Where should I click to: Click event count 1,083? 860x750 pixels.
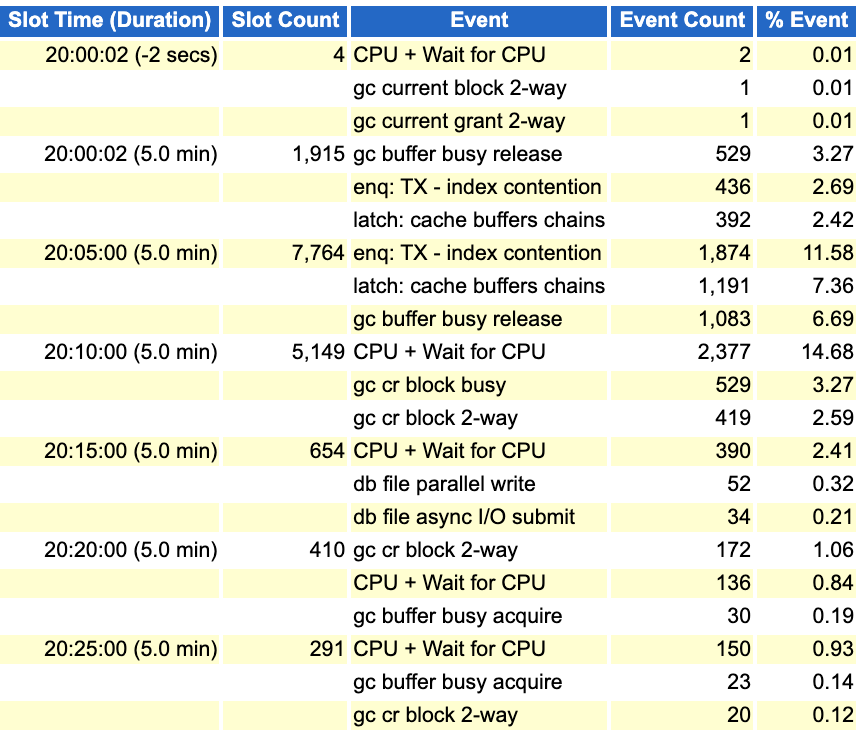[724, 319]
